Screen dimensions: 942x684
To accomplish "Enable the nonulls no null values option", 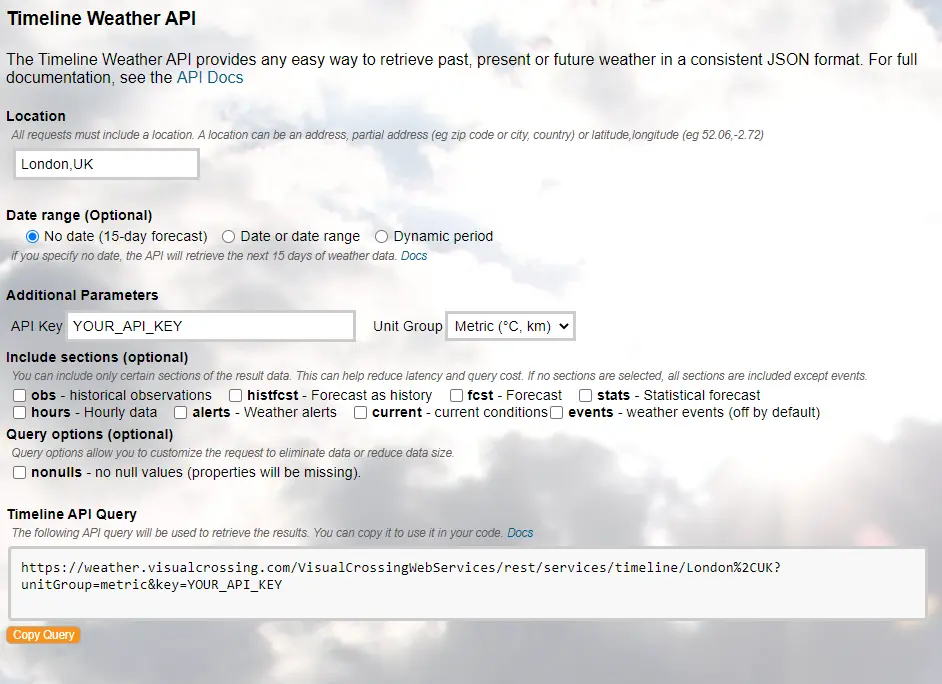I will click(20, 472).
